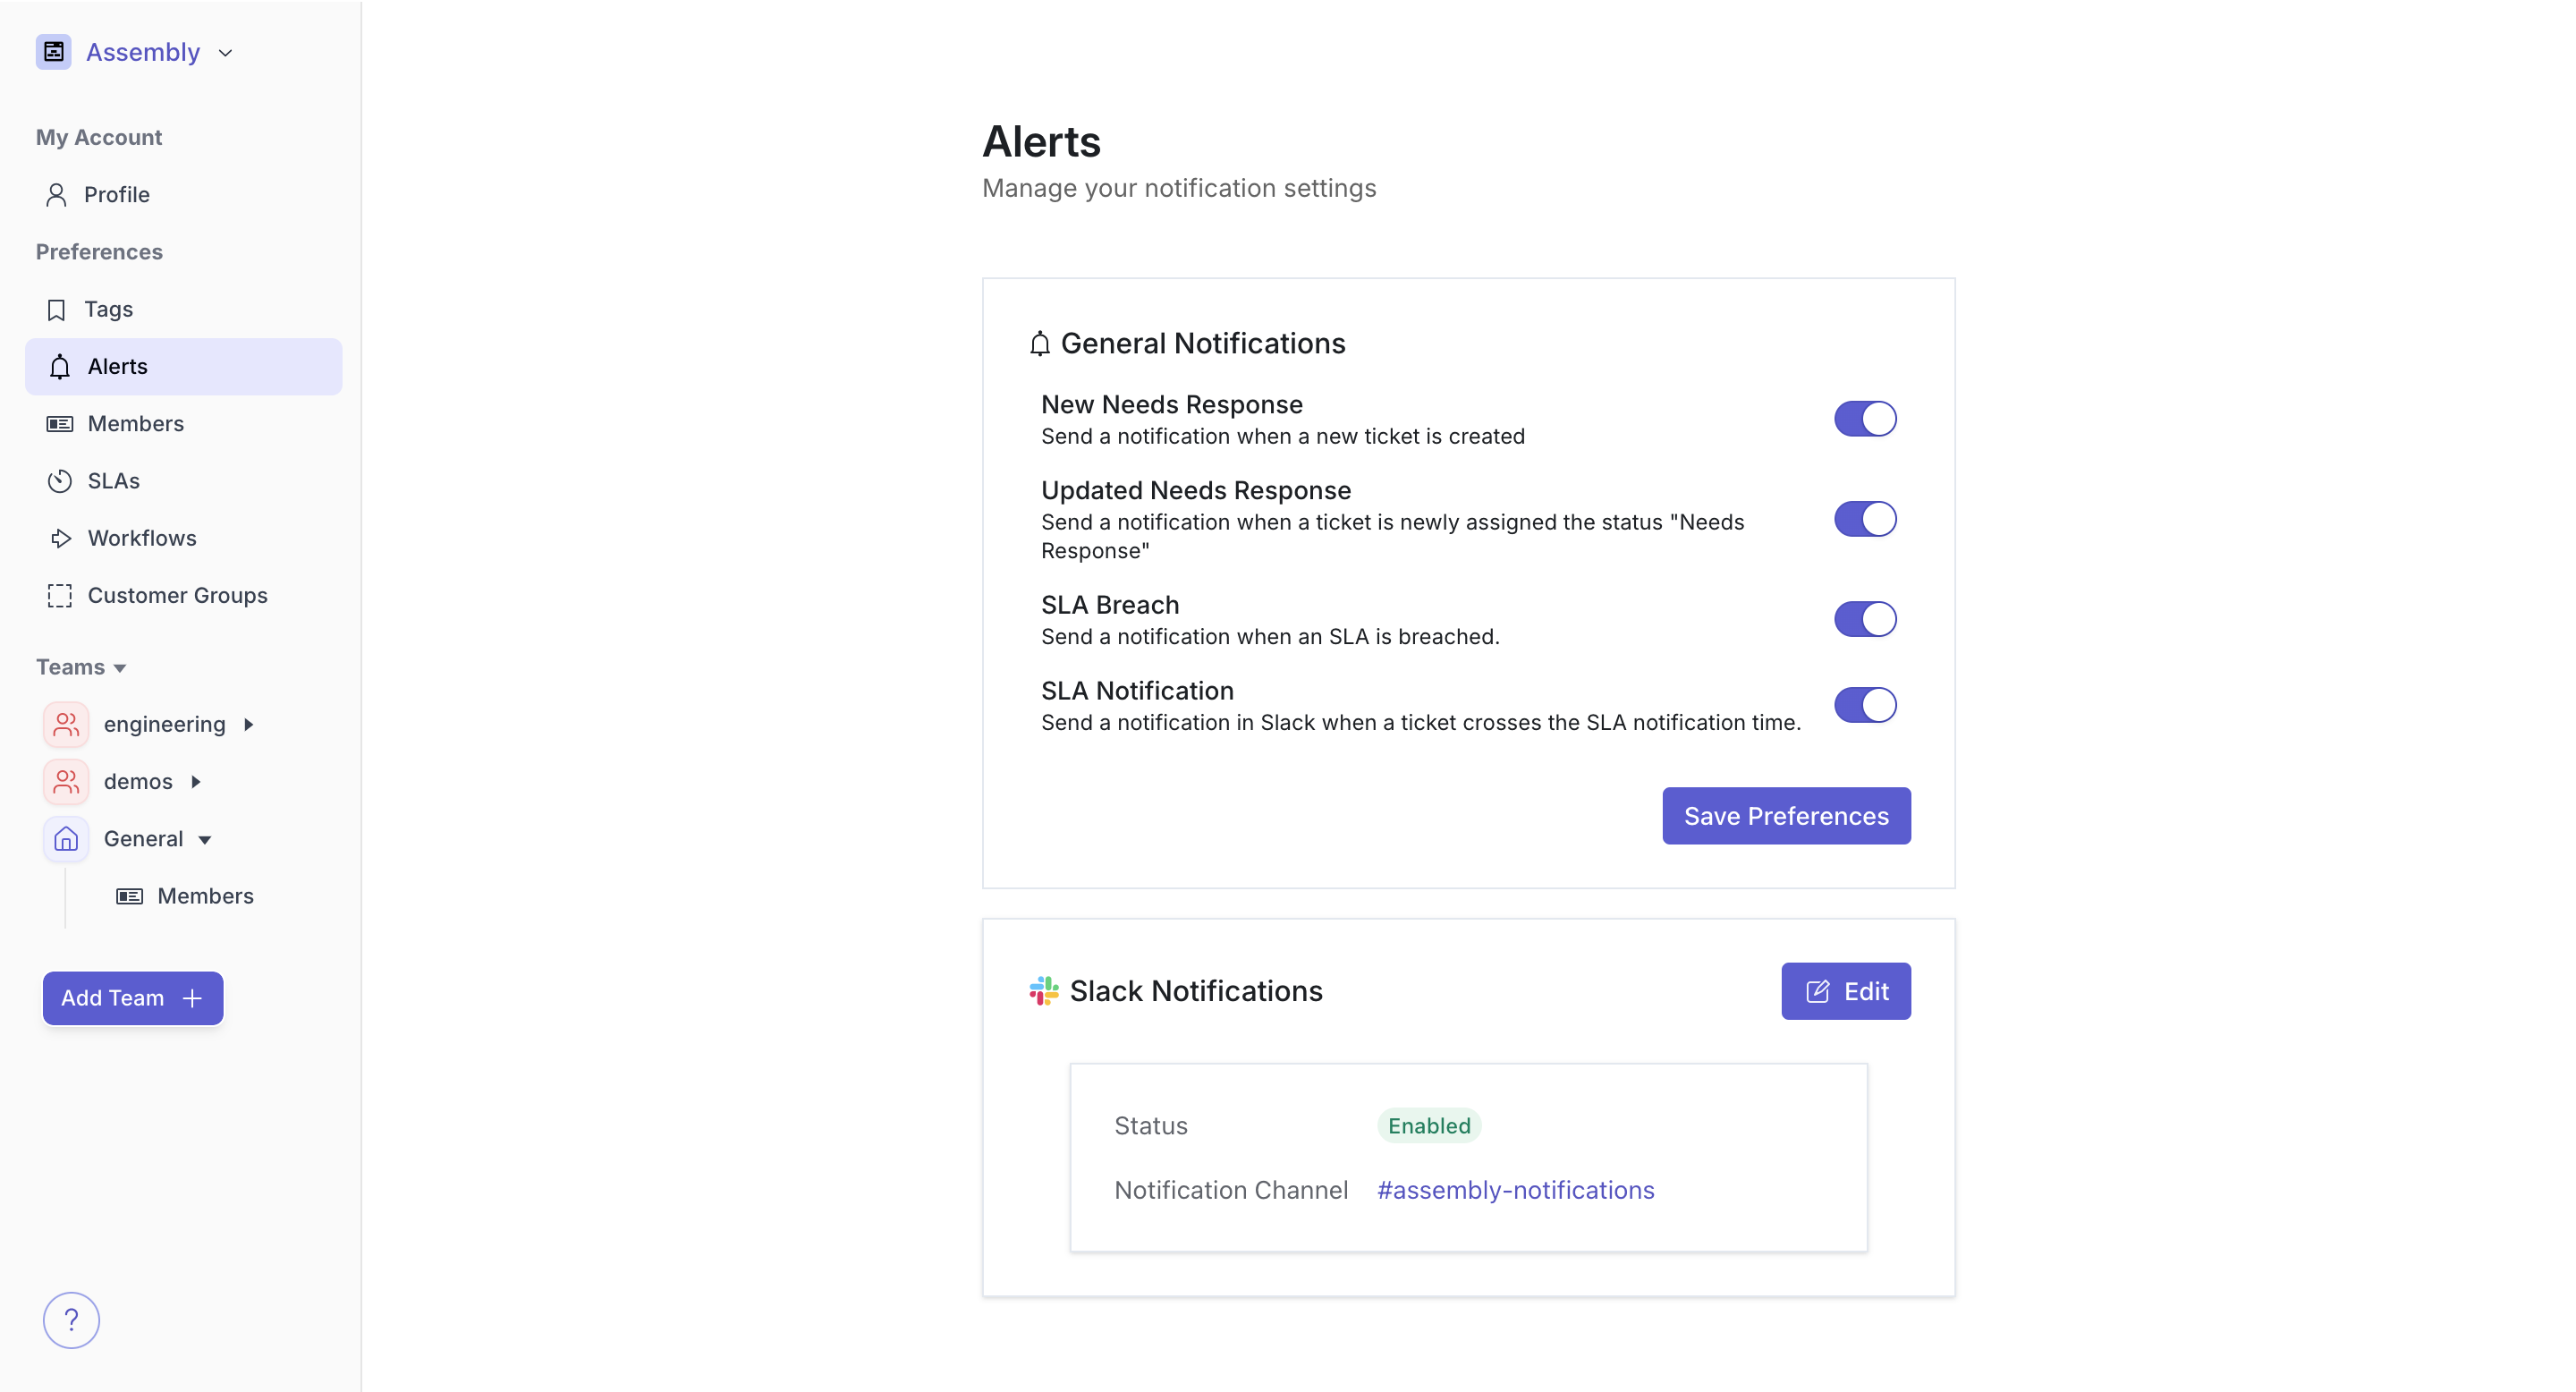The width and height of the screenshot is (2576, 1392).
Task: Expand the demos team
Action: 196,782
